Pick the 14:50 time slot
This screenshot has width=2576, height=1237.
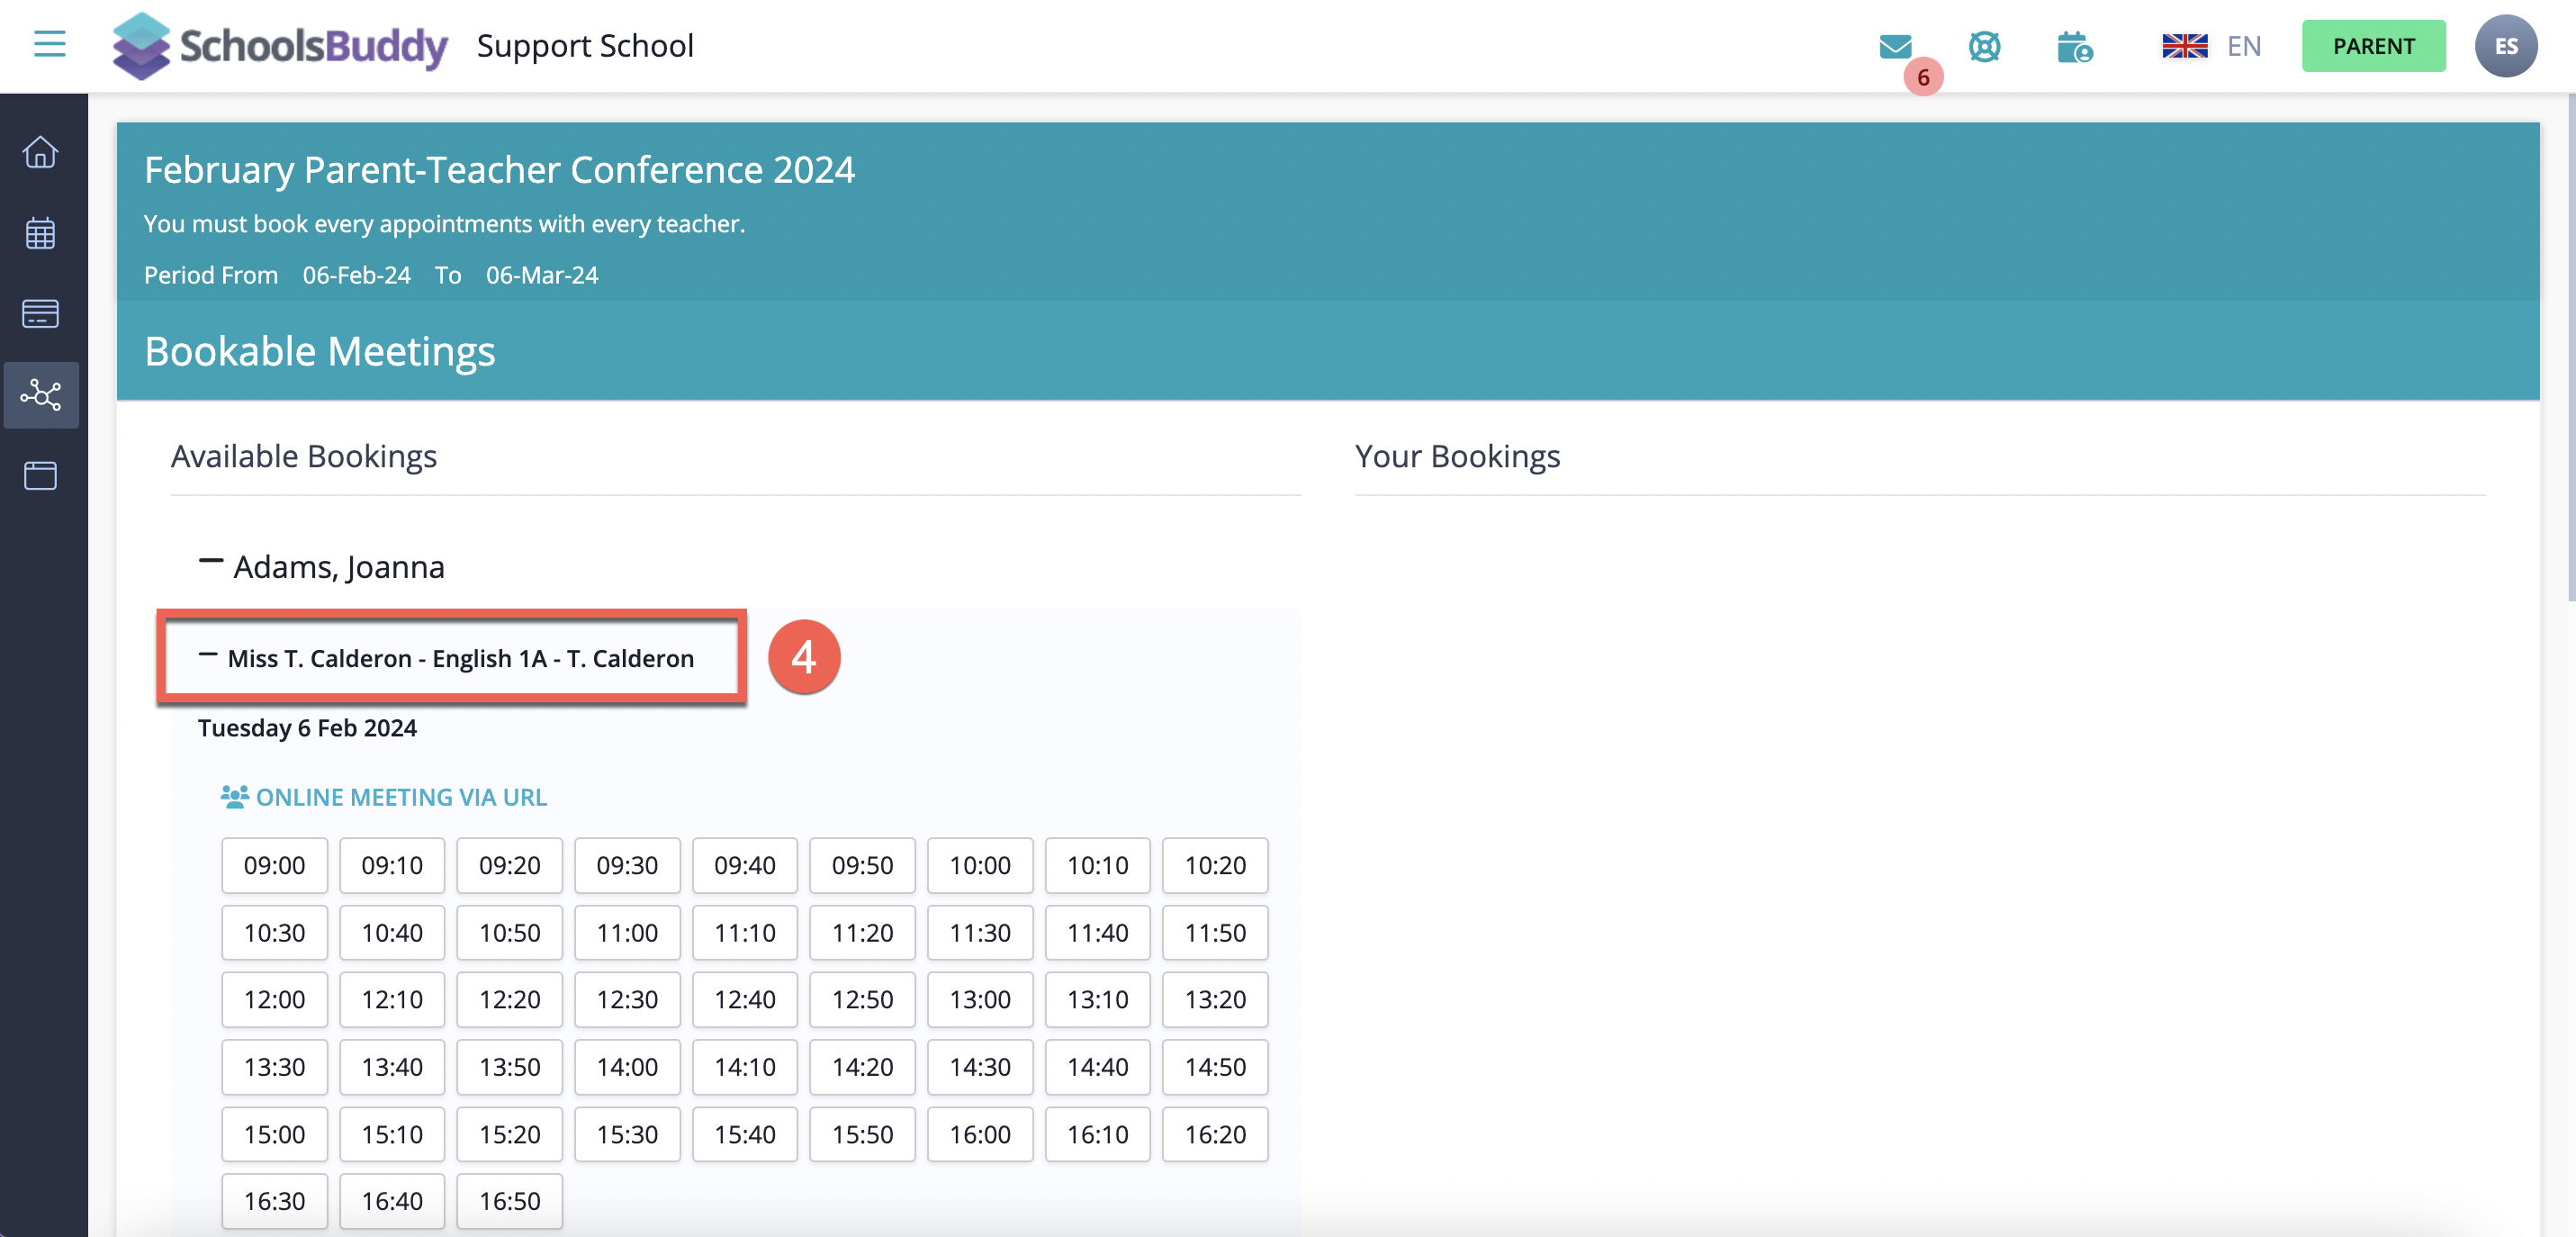click(1215, 1067)
